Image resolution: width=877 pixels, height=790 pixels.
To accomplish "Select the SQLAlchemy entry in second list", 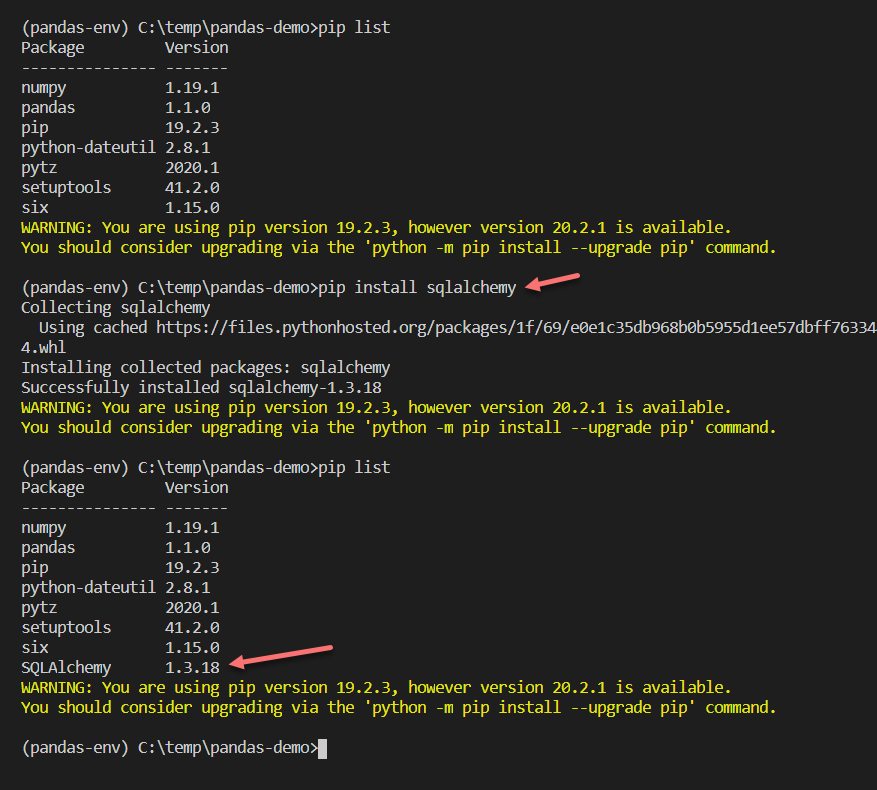I will click(x=65, y=667).
